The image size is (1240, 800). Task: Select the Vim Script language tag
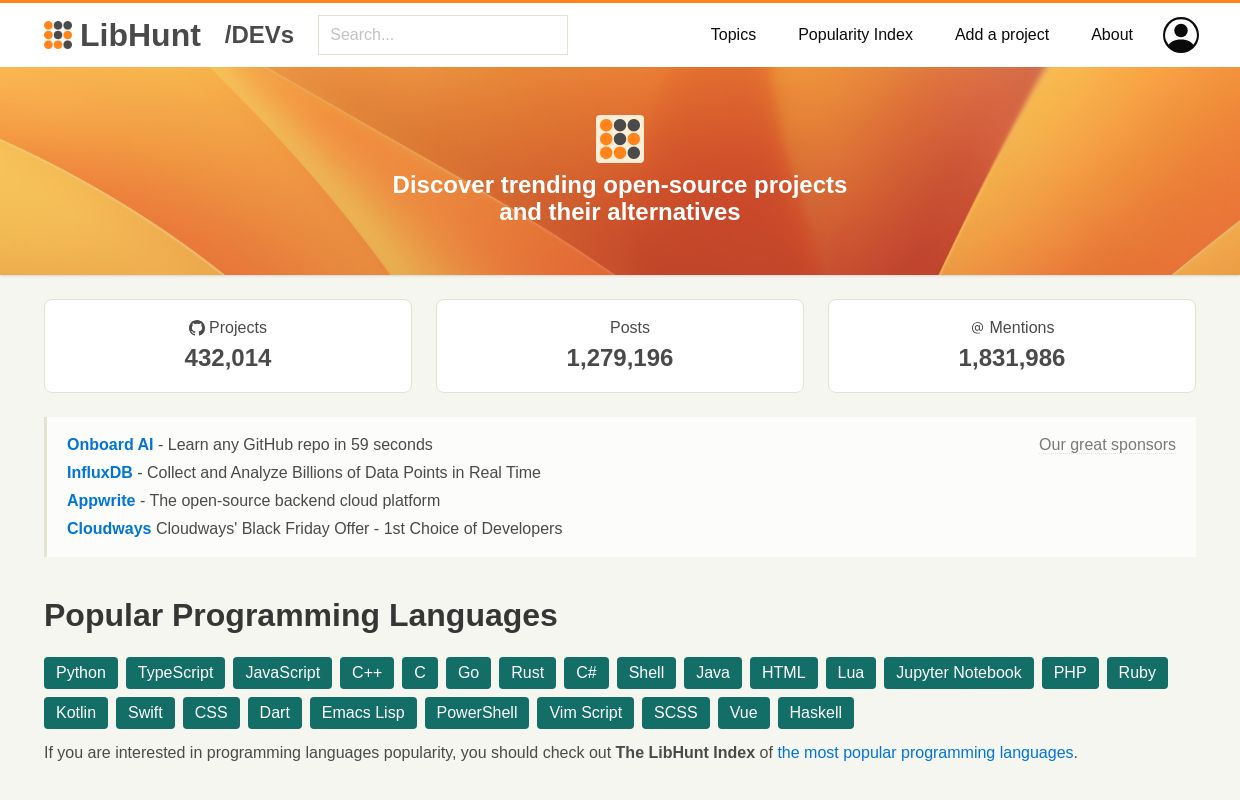click(585, 713)
